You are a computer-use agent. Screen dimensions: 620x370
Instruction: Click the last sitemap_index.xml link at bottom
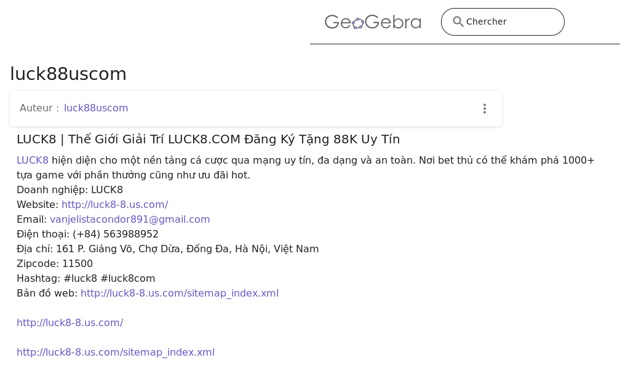click(x=115, y=352)
